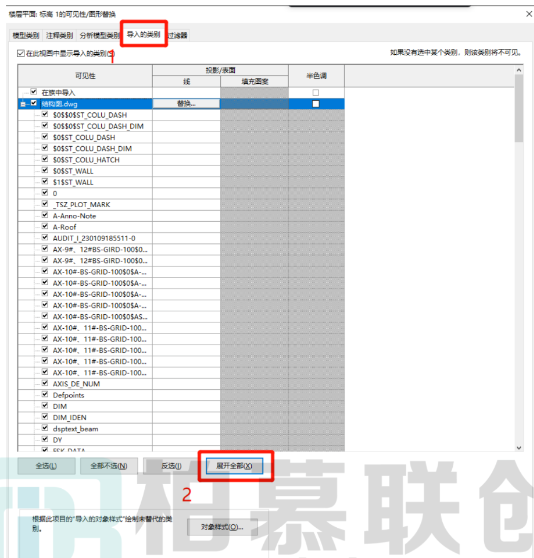The width and height of the screenshot is (534, 558).
Task: Uncheck the 在族中导入 visibility checkbox
Action: coord(33,92)
